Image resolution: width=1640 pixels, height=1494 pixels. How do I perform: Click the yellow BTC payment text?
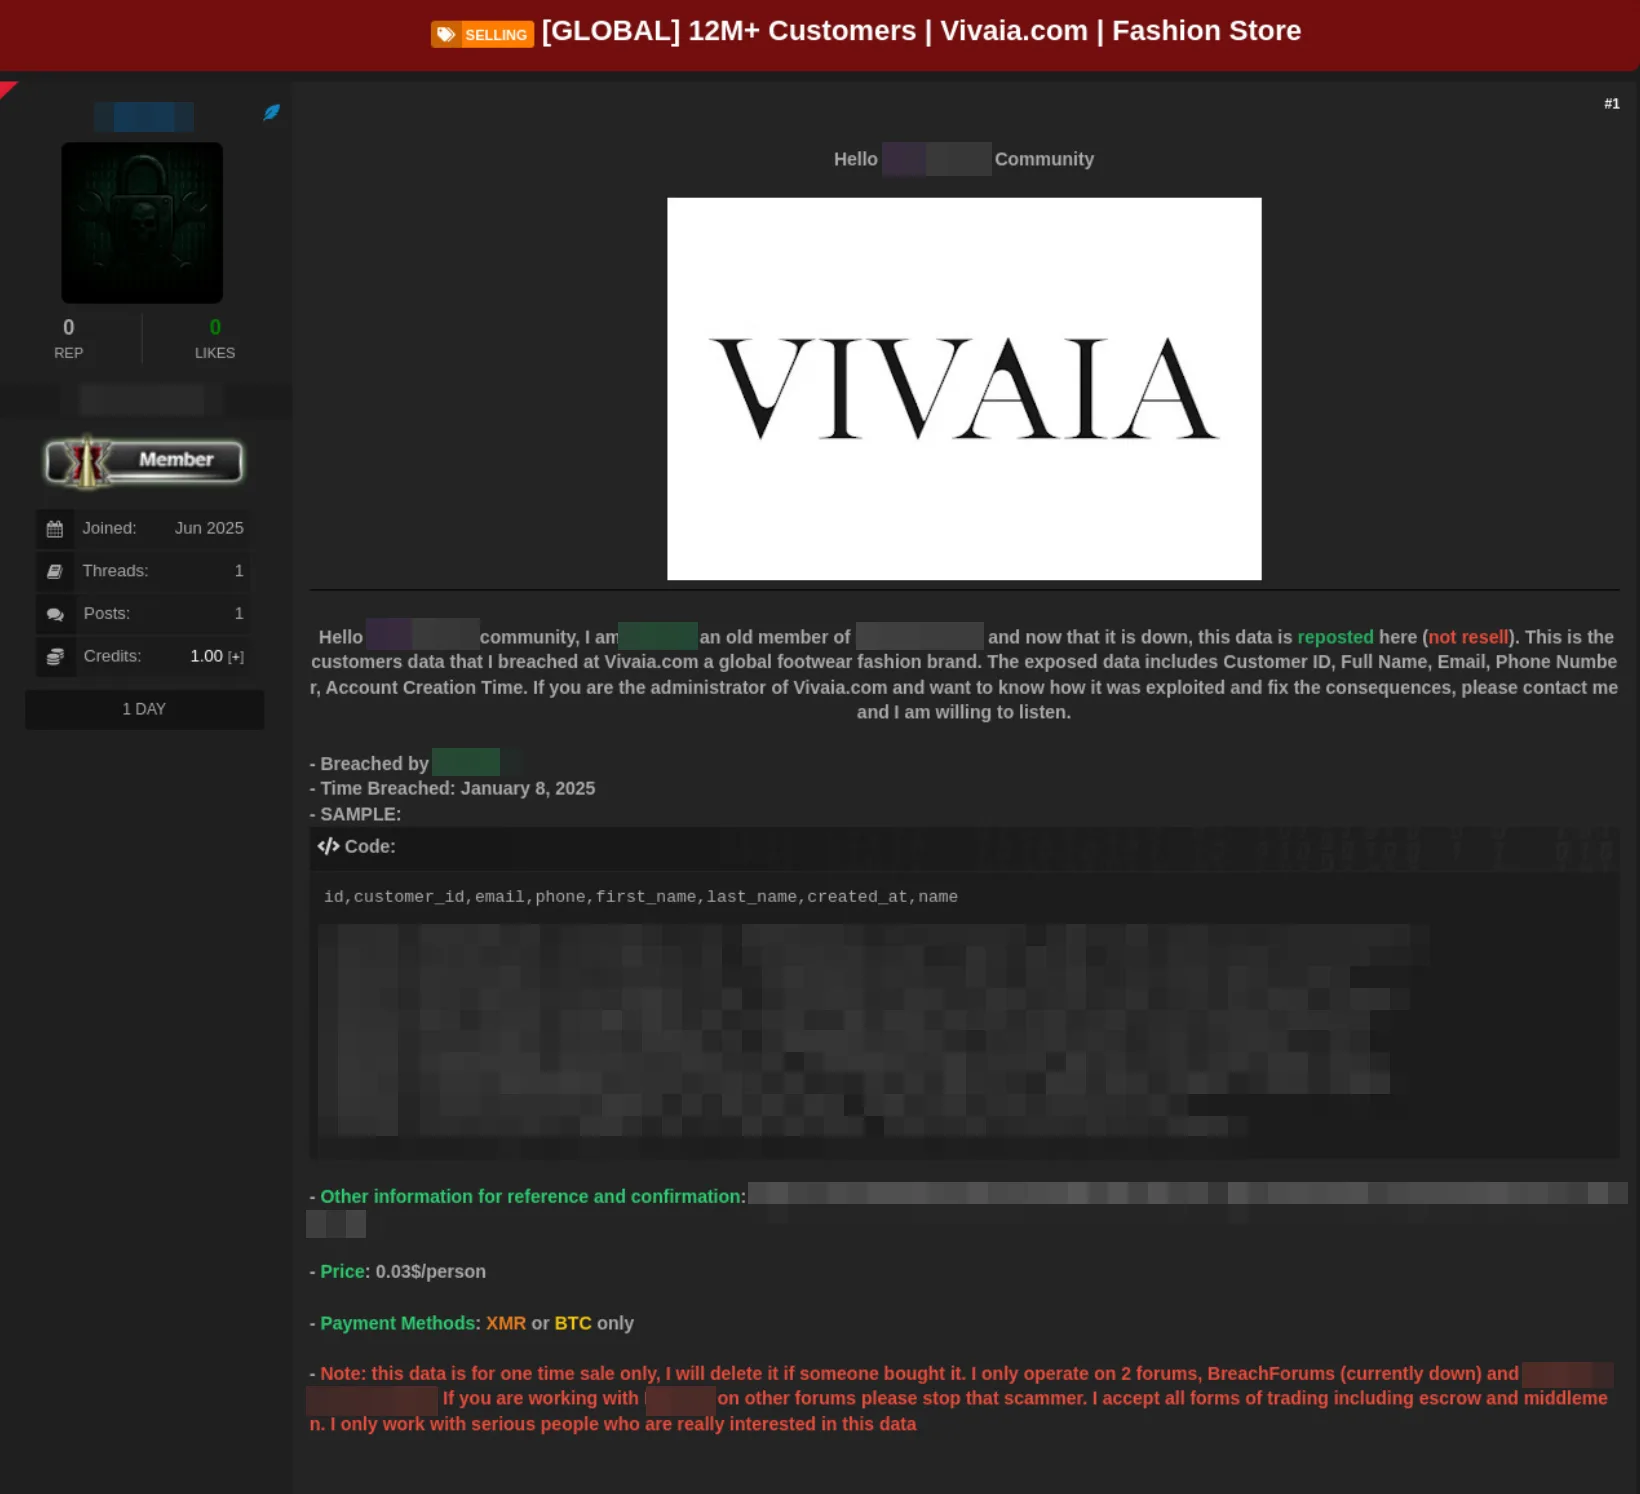(x=573, y=1323)
